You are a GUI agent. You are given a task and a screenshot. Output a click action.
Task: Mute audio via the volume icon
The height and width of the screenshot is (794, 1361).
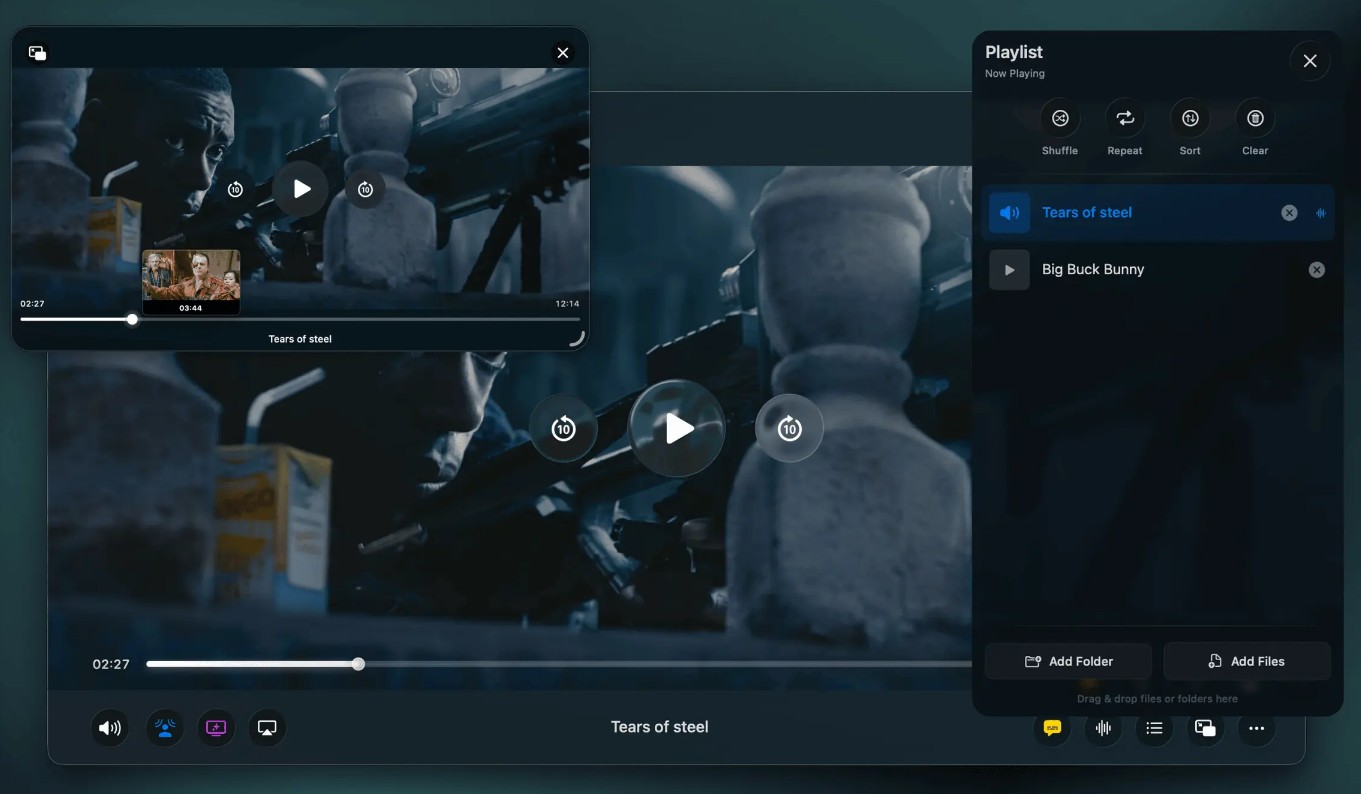[x=110, y=728]
